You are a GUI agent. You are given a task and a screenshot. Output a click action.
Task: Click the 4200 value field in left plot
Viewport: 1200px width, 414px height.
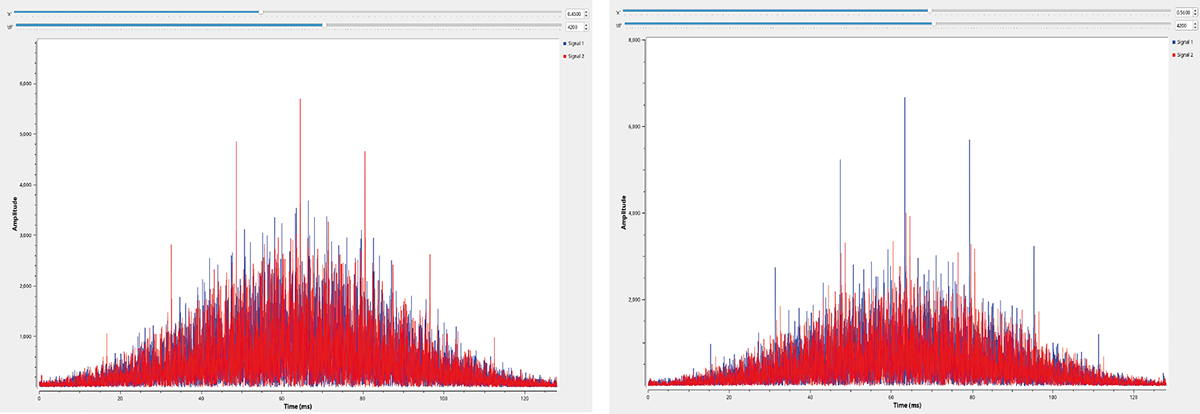point(574,26)
